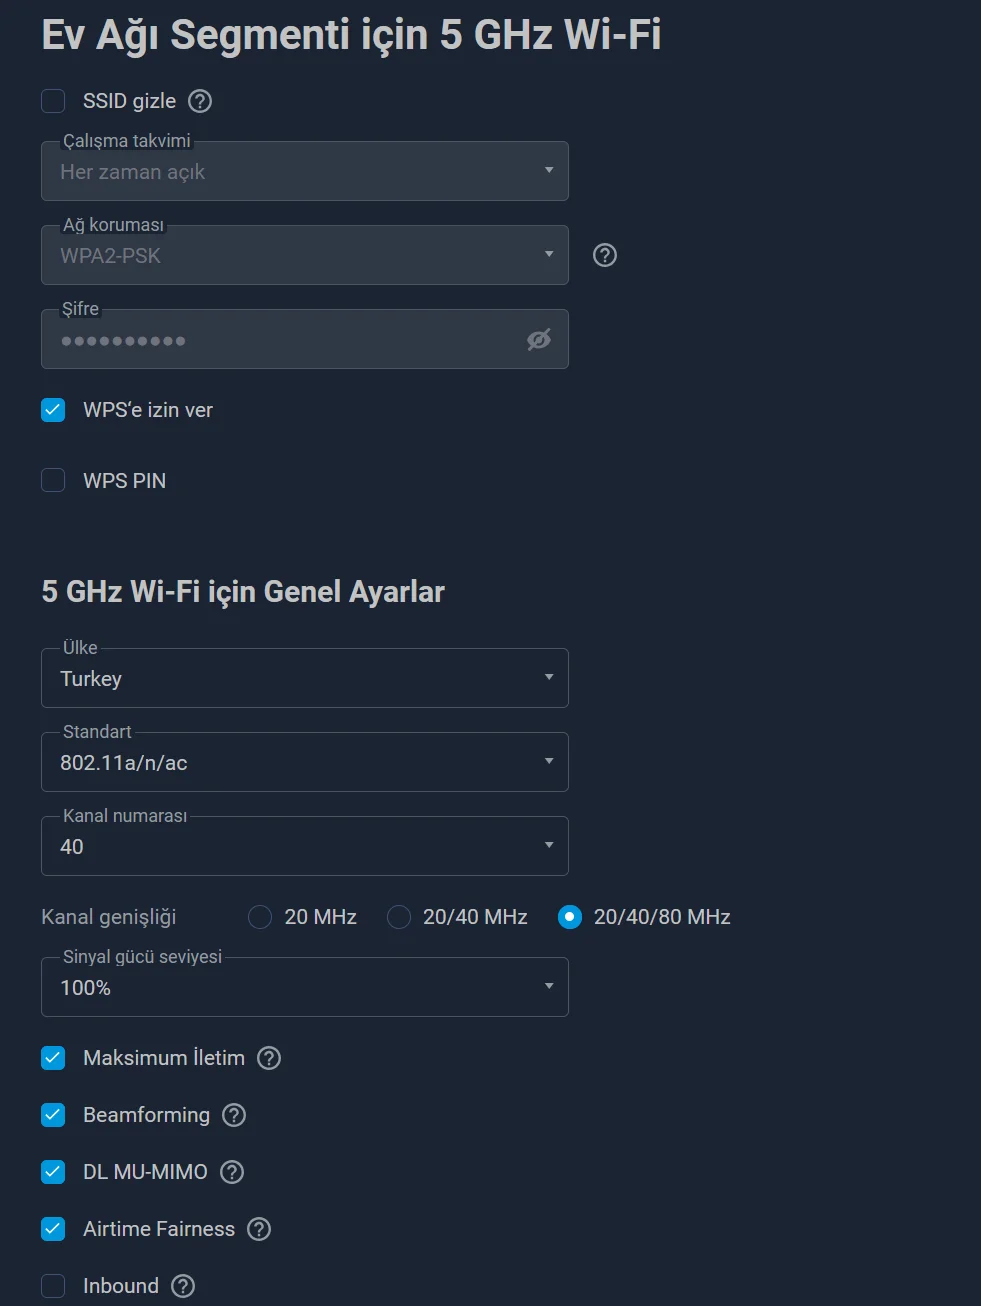The width and height of the screenshot is (981, 1306).
Task: Click the Inbound help icon
Action: (x=183, y=1286)
